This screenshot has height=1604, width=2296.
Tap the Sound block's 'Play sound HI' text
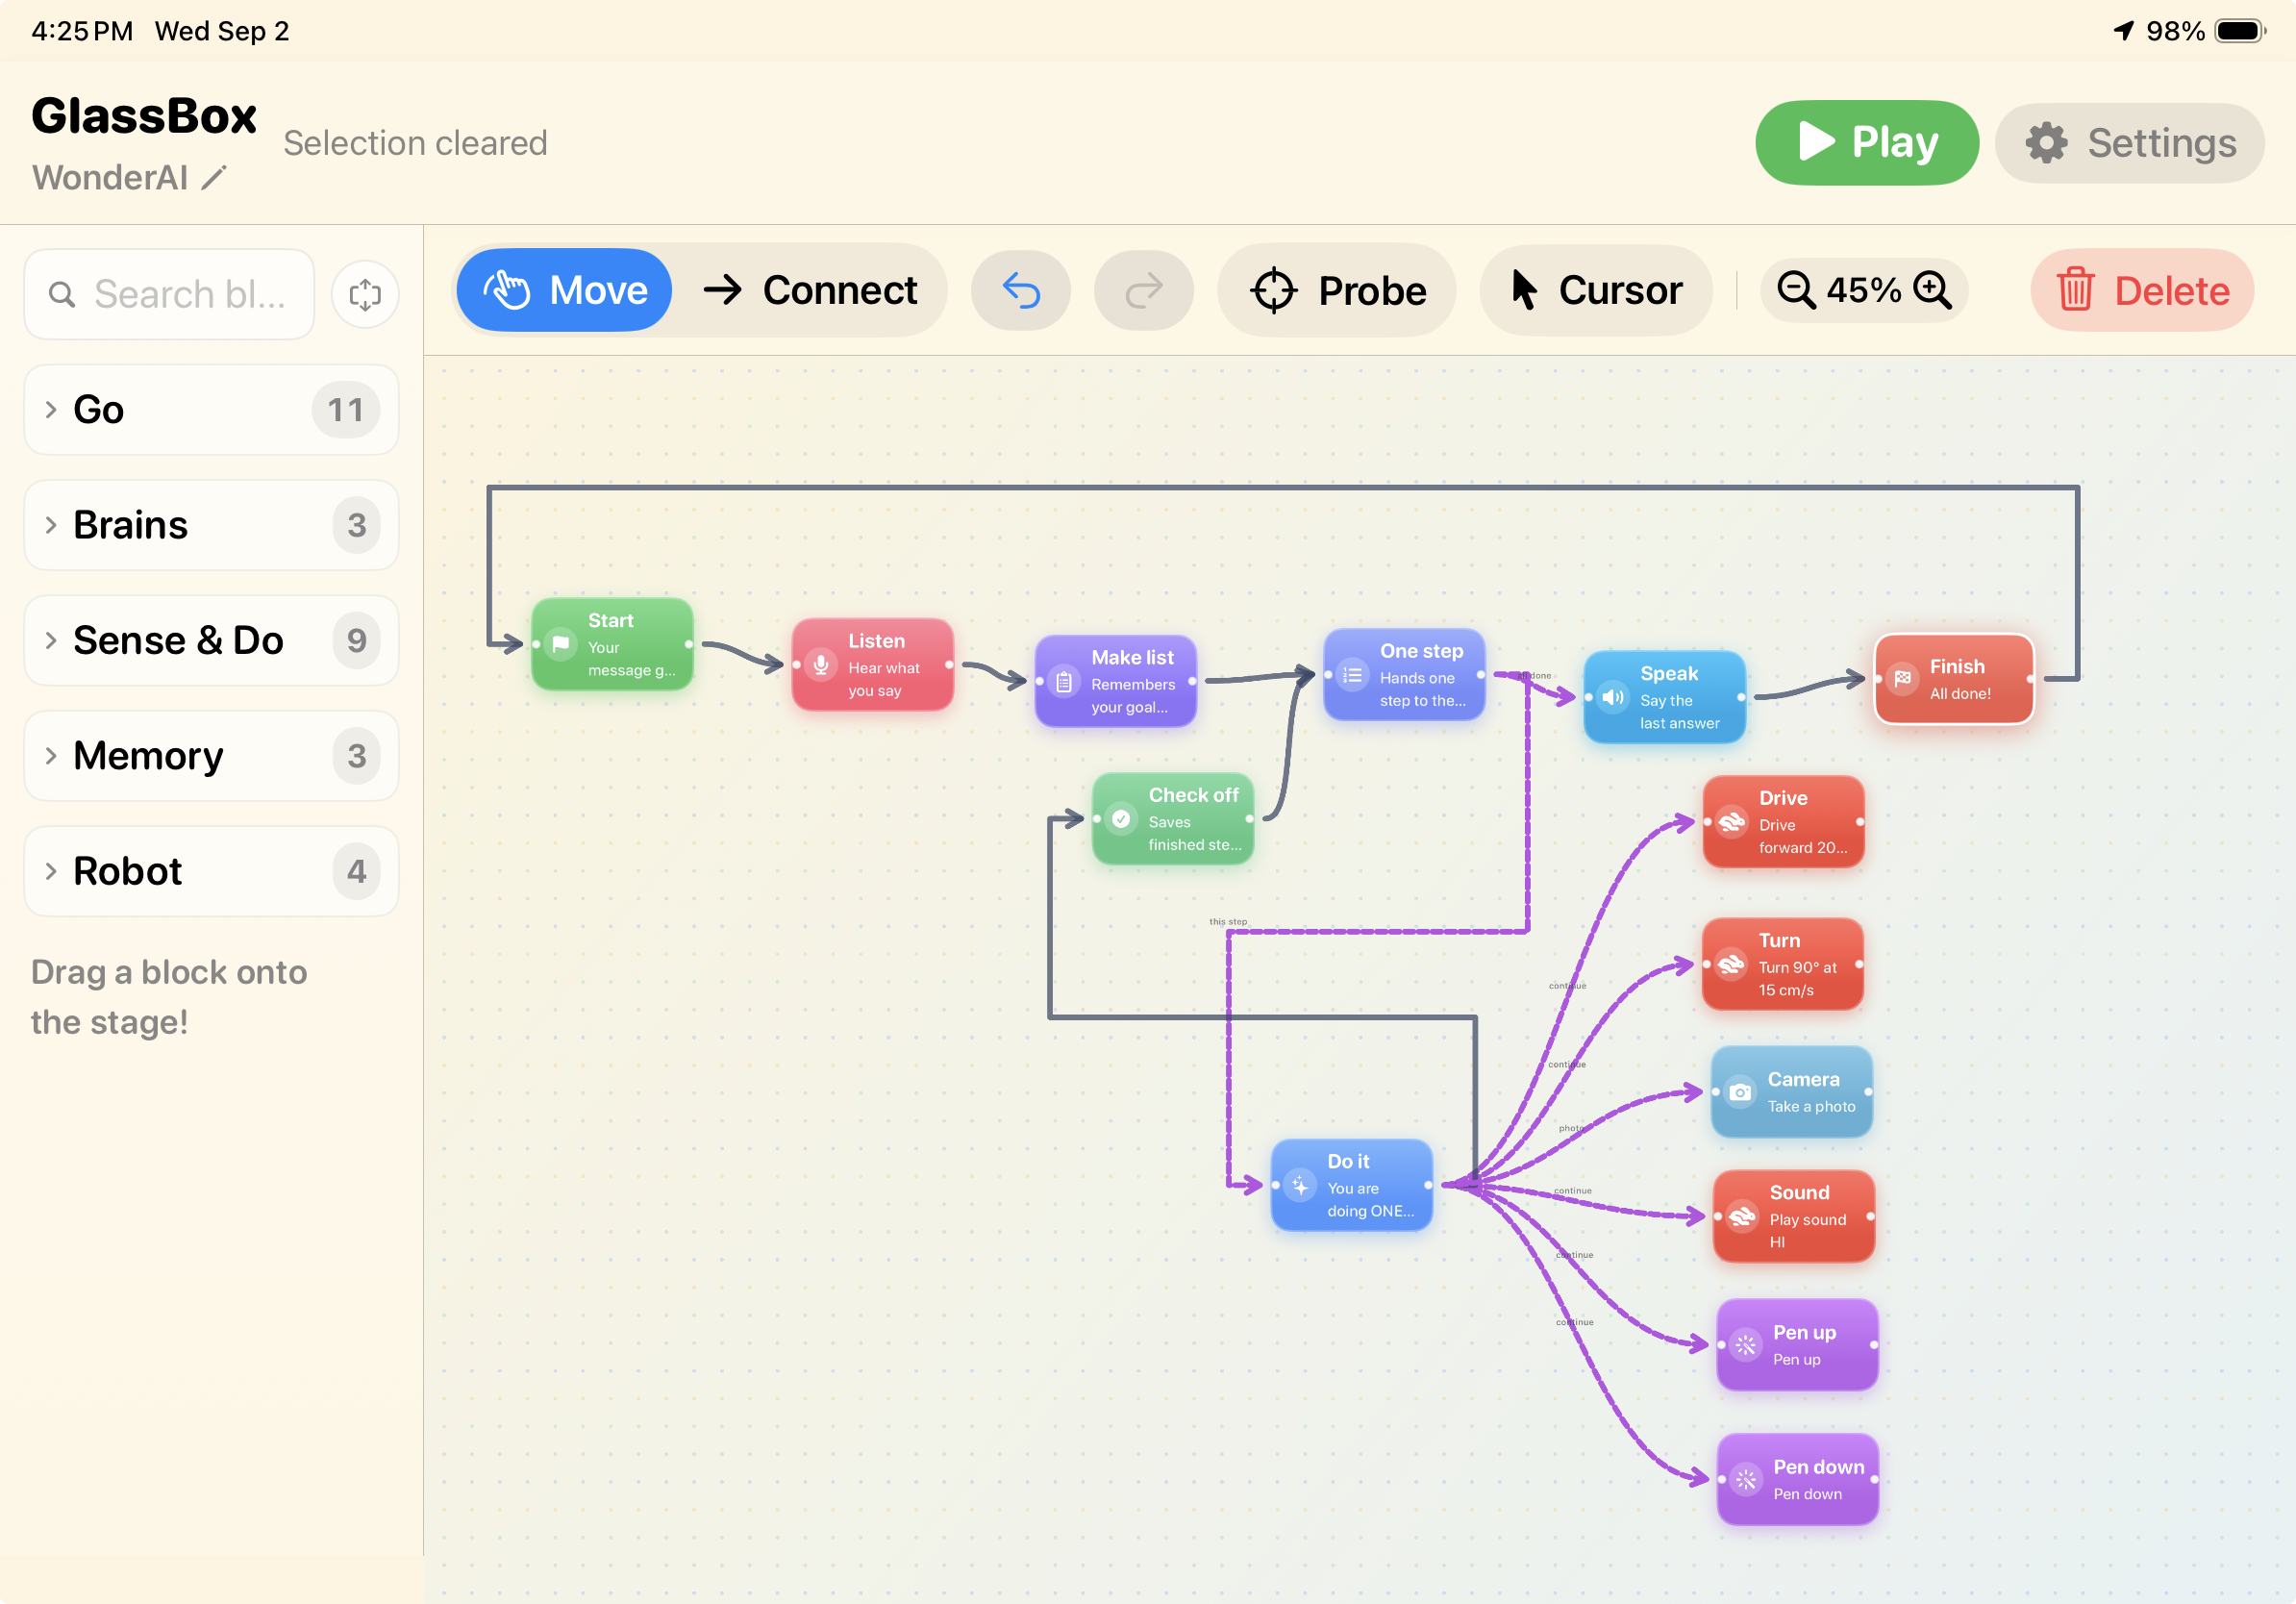(1807, 1230)
